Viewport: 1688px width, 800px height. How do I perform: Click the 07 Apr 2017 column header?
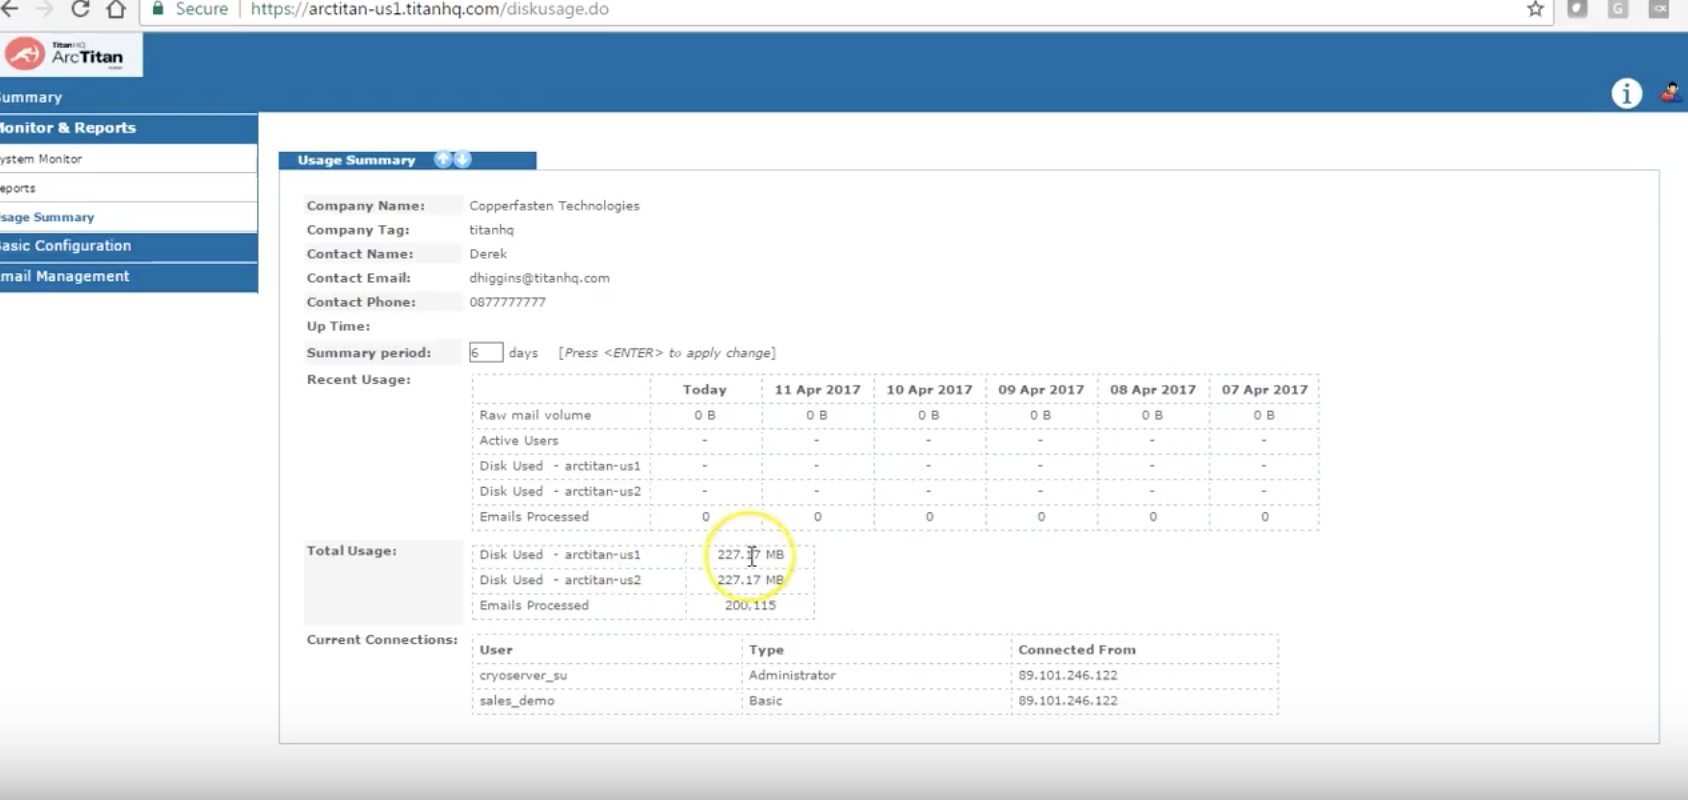1265,390
